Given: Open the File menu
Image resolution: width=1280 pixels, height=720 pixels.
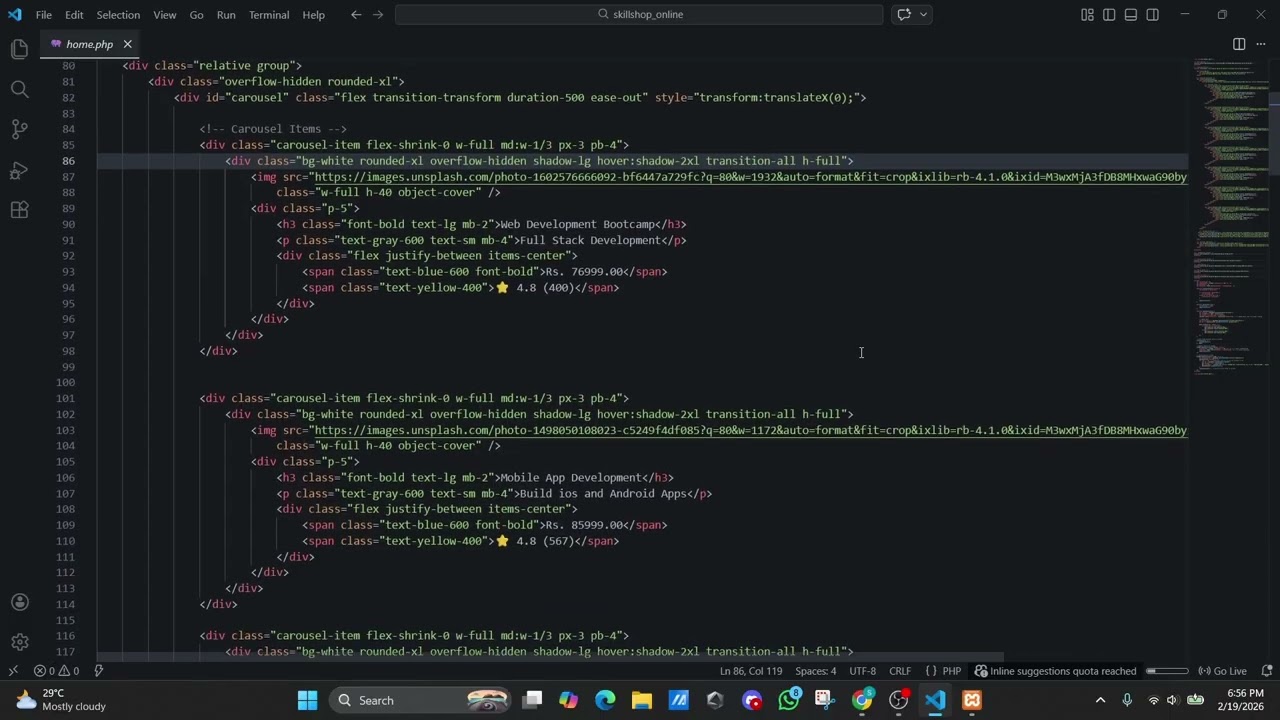Looking at the screenshot, I should 44,15.
